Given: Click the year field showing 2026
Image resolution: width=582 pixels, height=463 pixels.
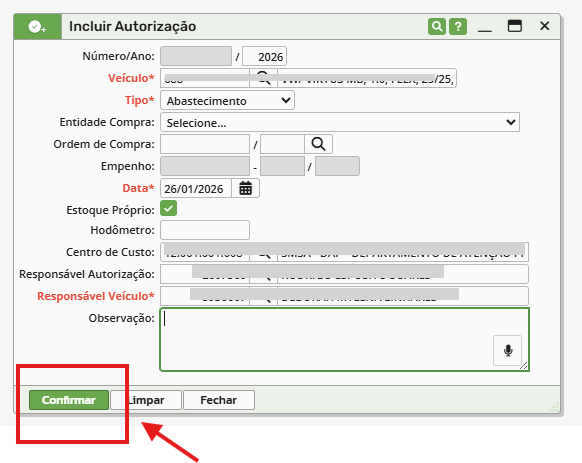Looking at the screenshot, I should click(x=264, y=56).
